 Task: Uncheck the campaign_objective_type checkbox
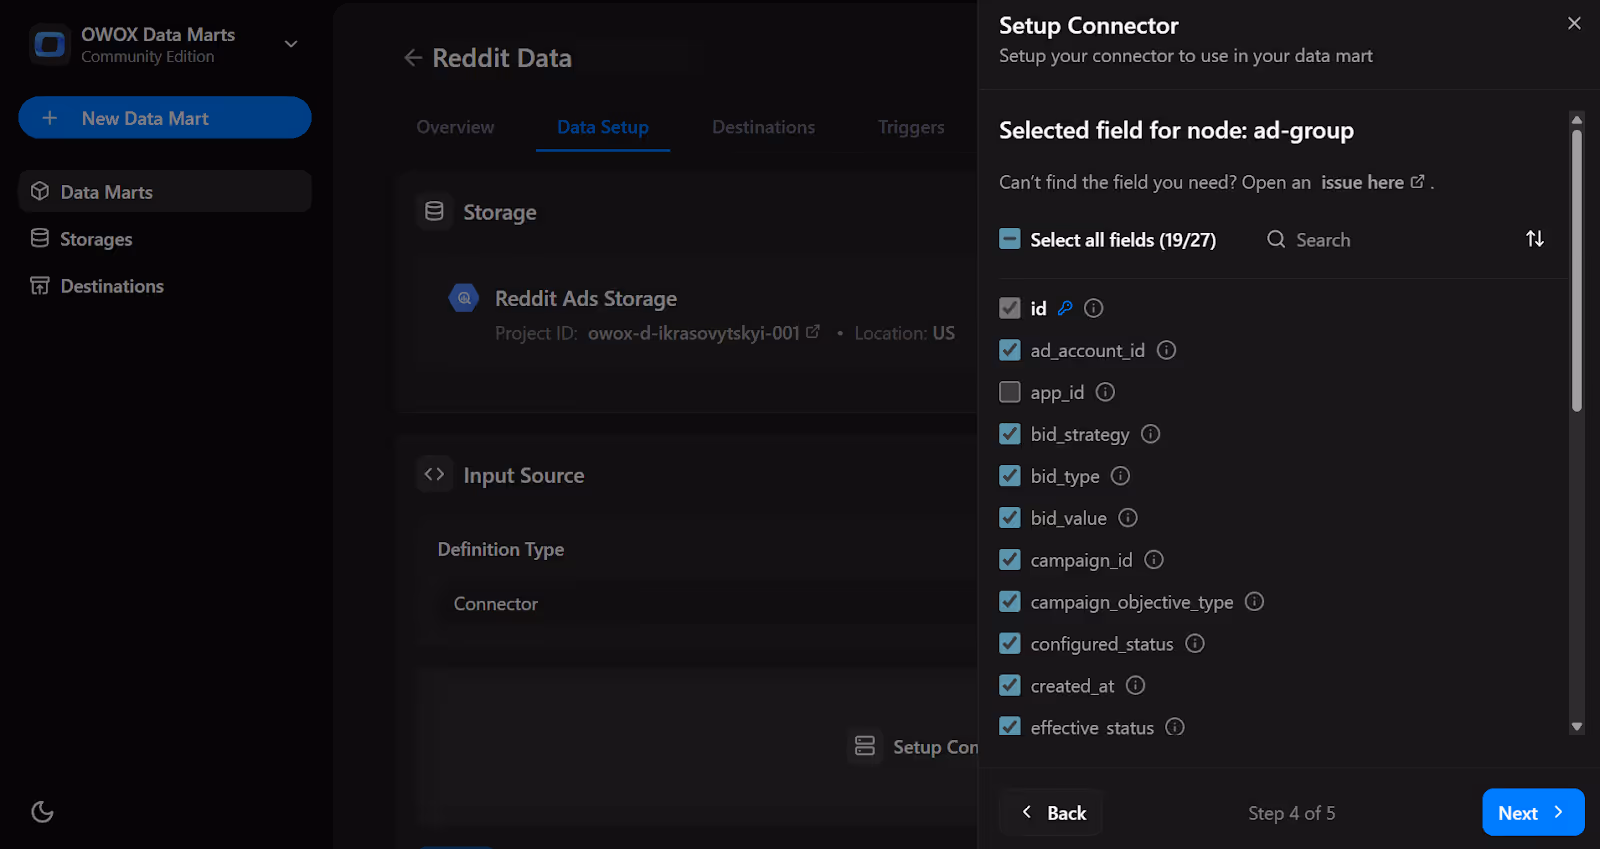click(1010, 602)
